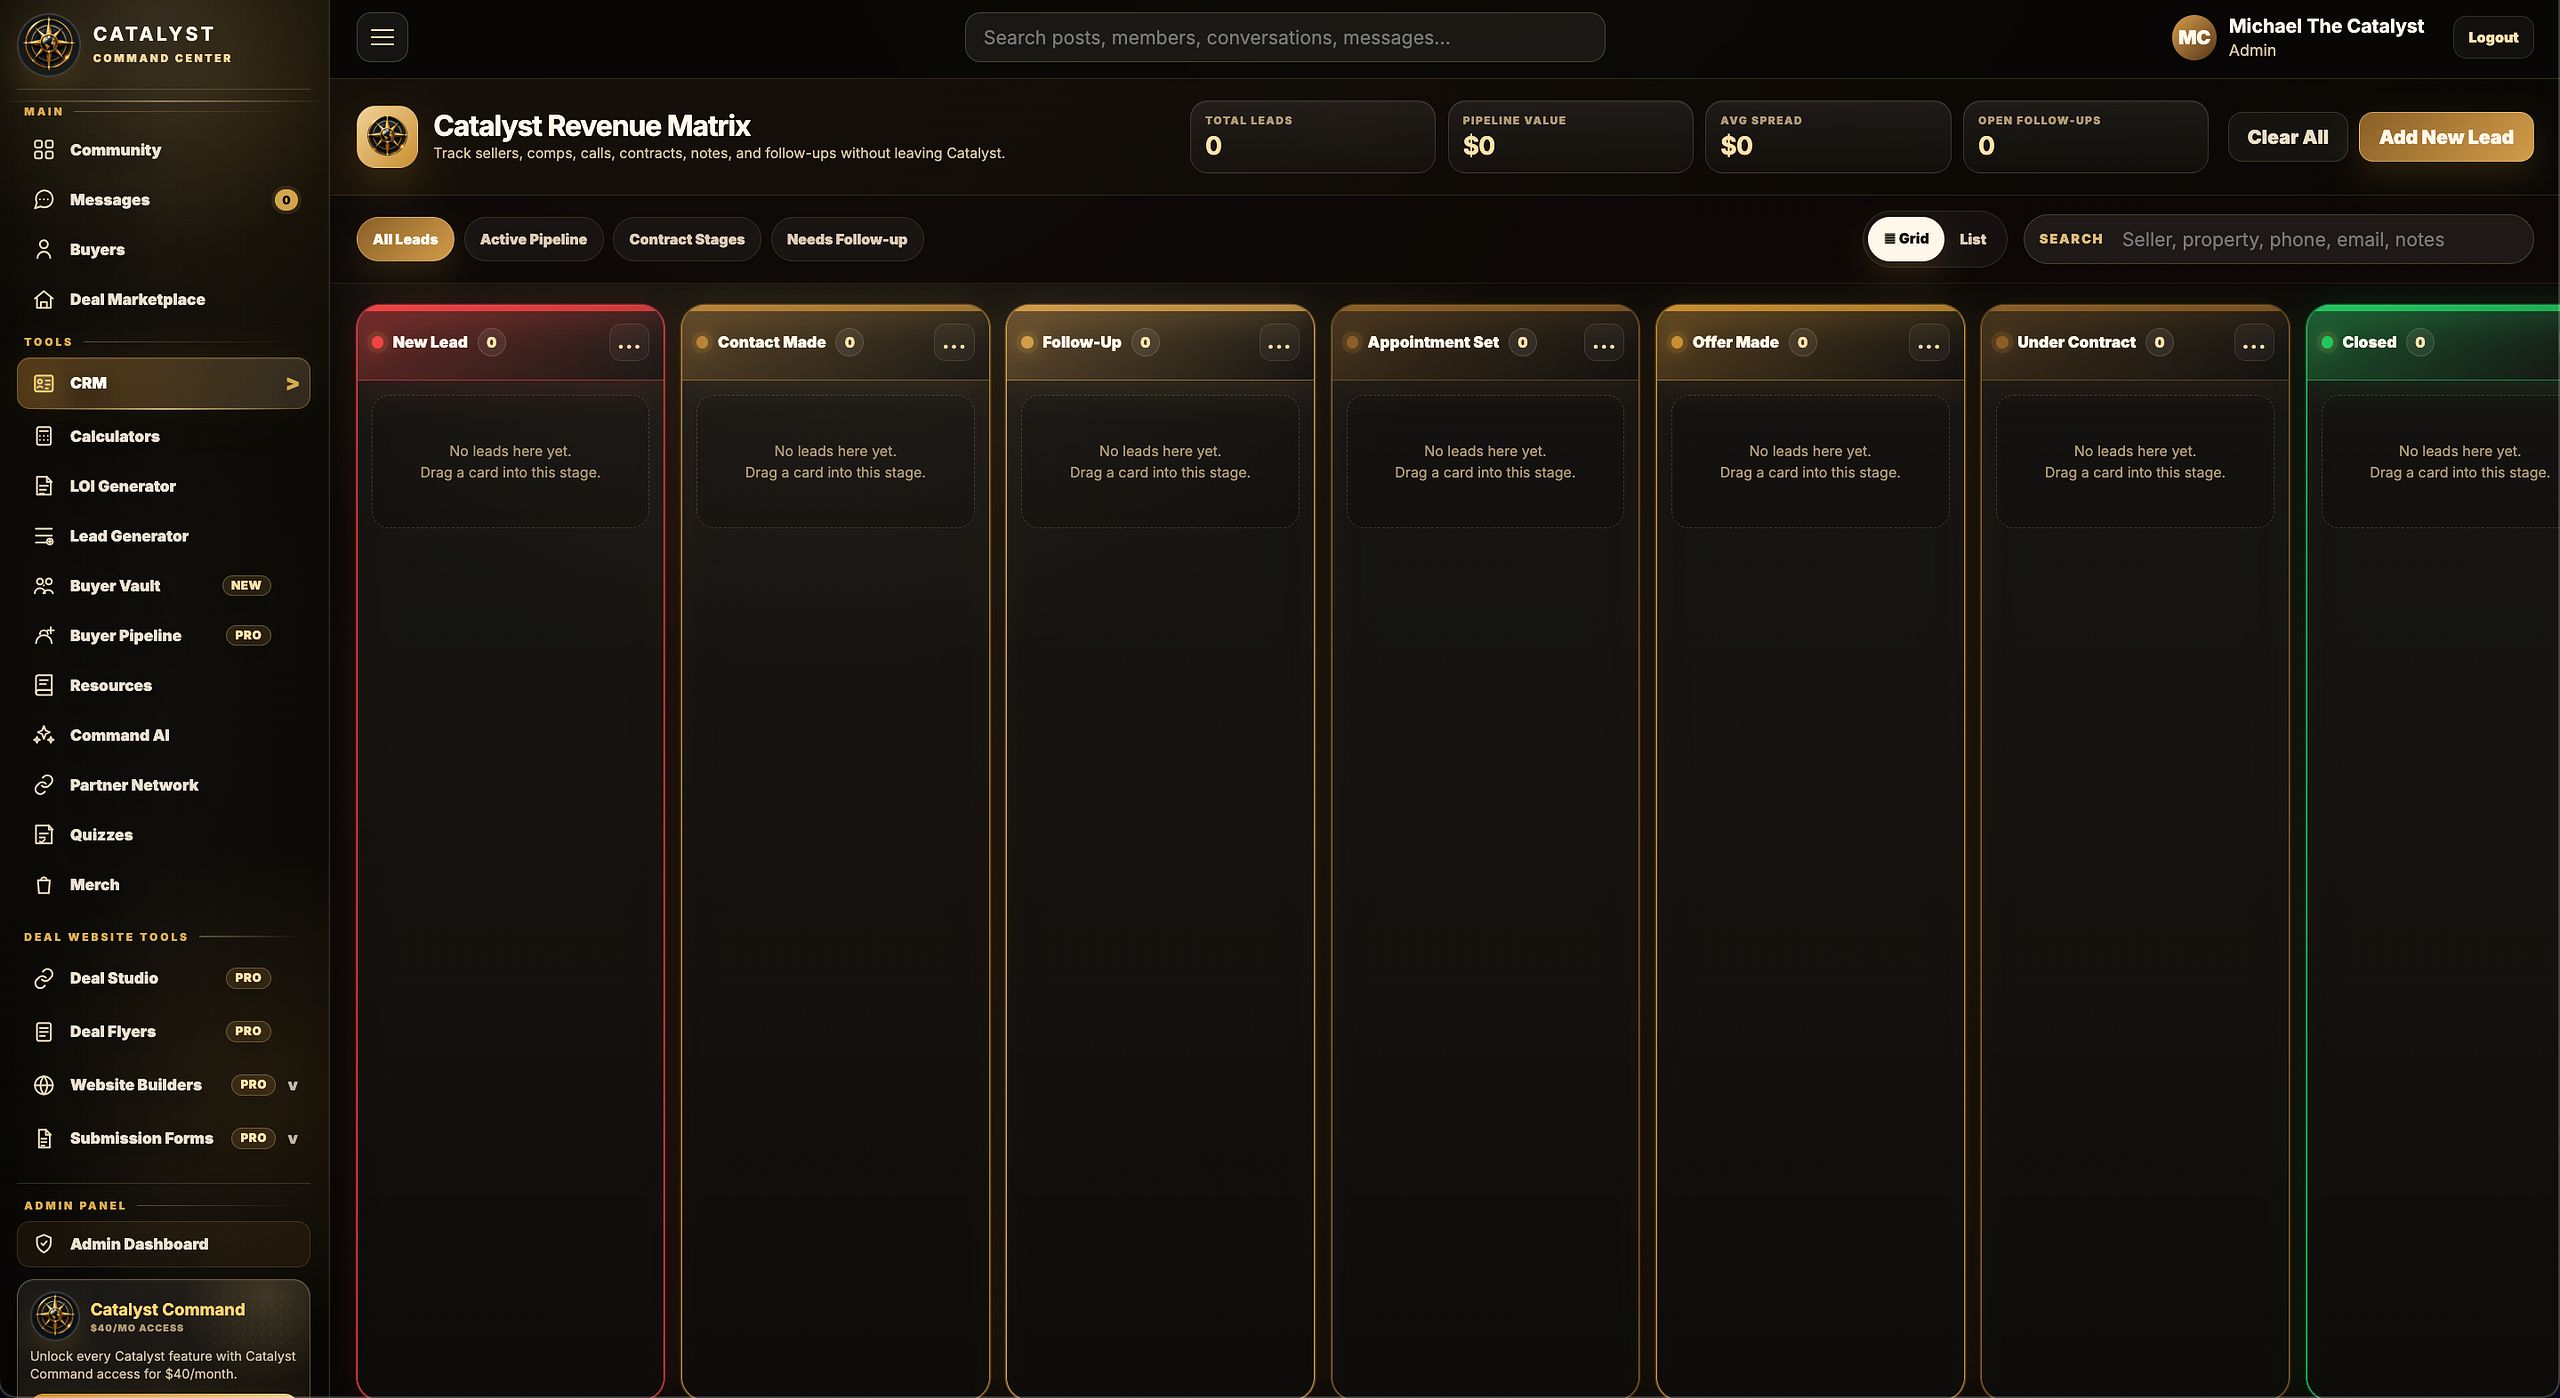Open Merch via the shopping bag icon
The height and width of the screenshot is (1398, 2560).
43,885
